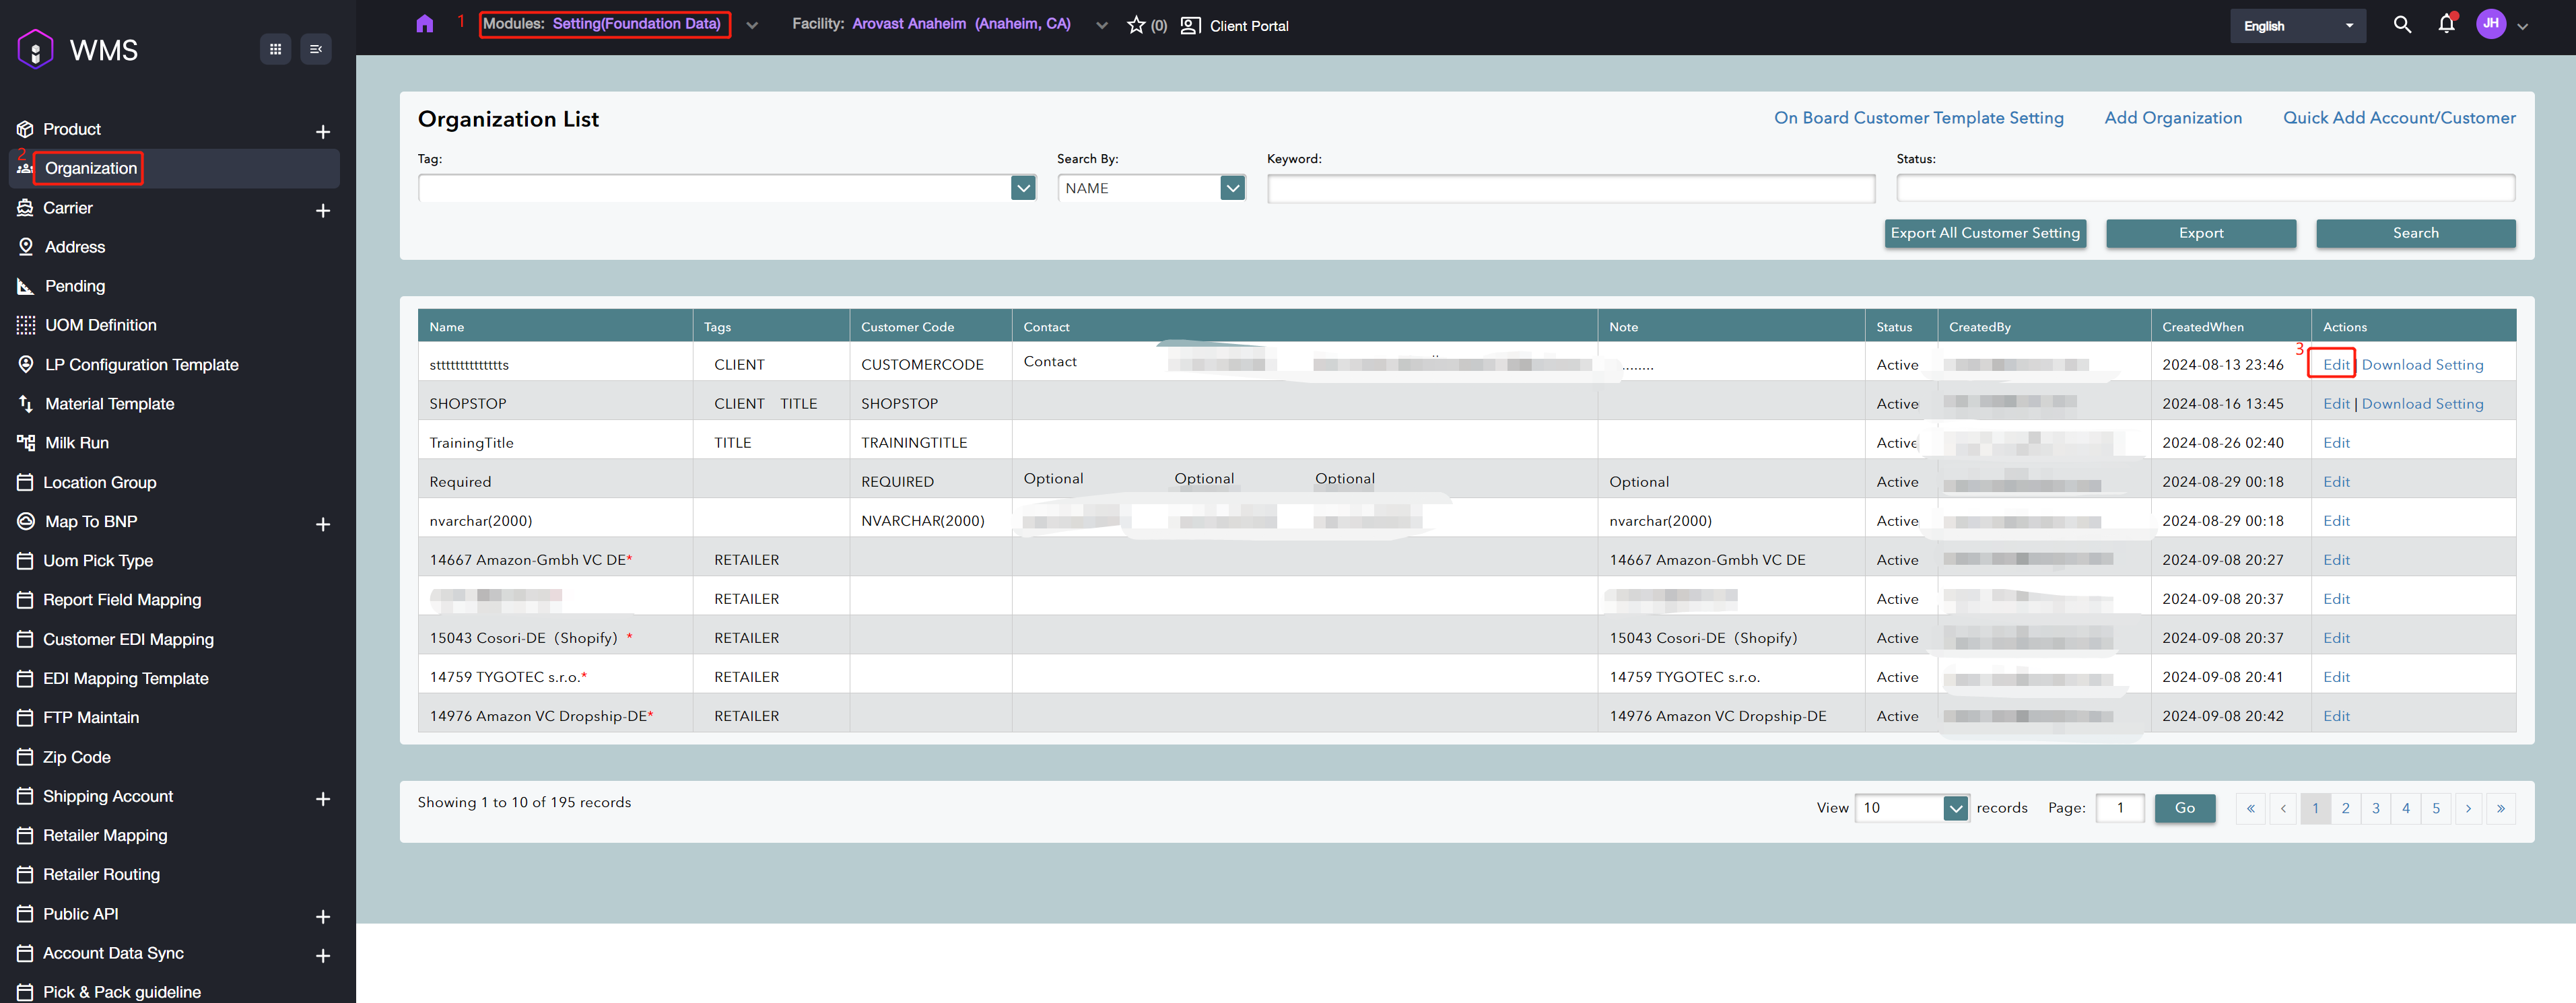
Task: Expand the Product submenu plus
Action: click(323, 131)
